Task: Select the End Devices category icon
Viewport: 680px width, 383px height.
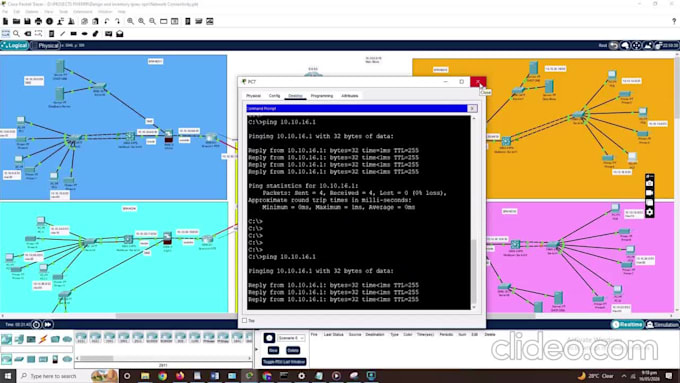Action: (x=19, y=339)
